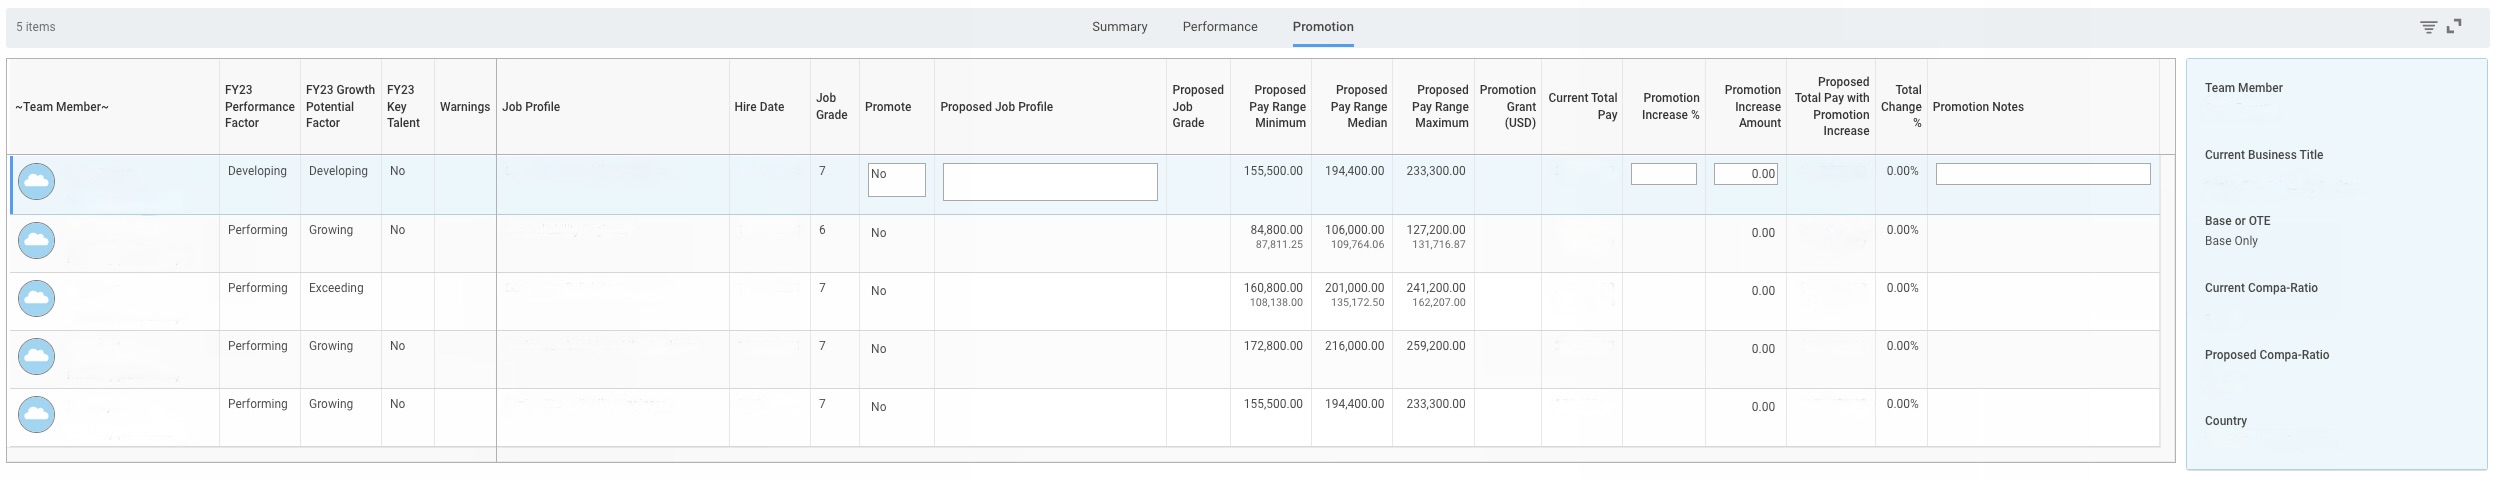The height and width of the screenshot is (479, 2496).
Task: Click the Promotion Notes text field
Action: 2042,174
